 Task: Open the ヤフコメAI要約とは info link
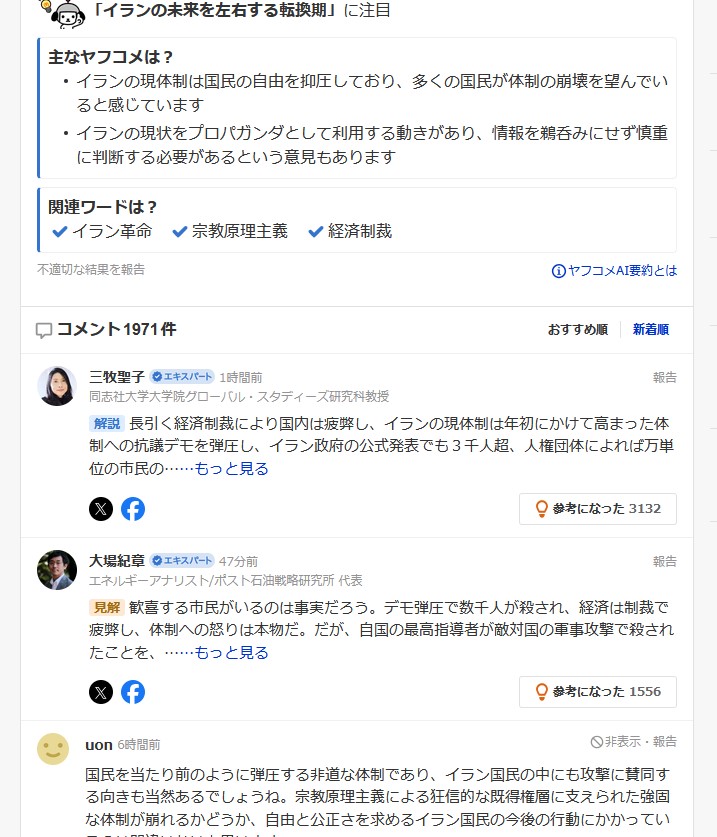[x=614, y=271]
